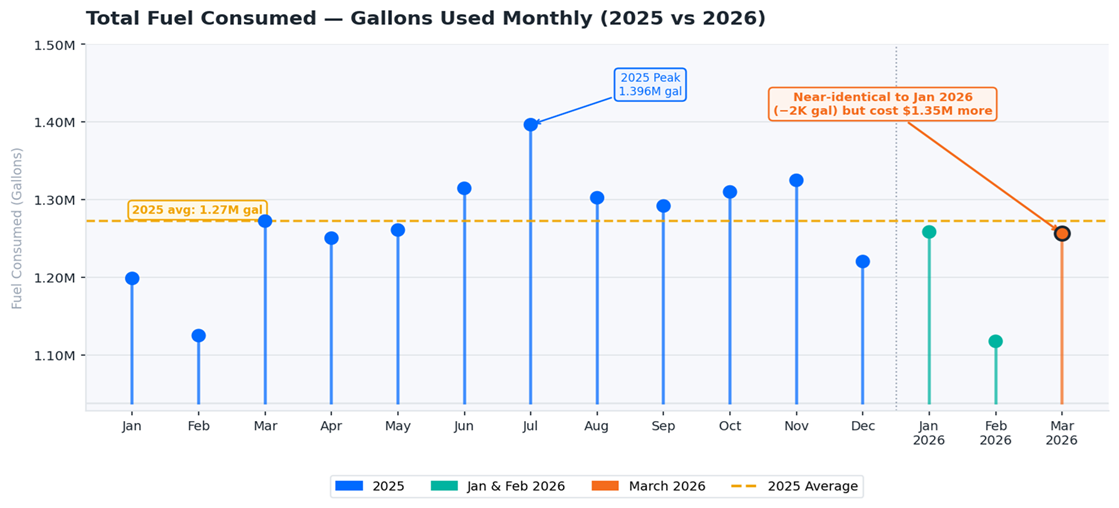Click the February 2025 blue marker

[198, 336]
